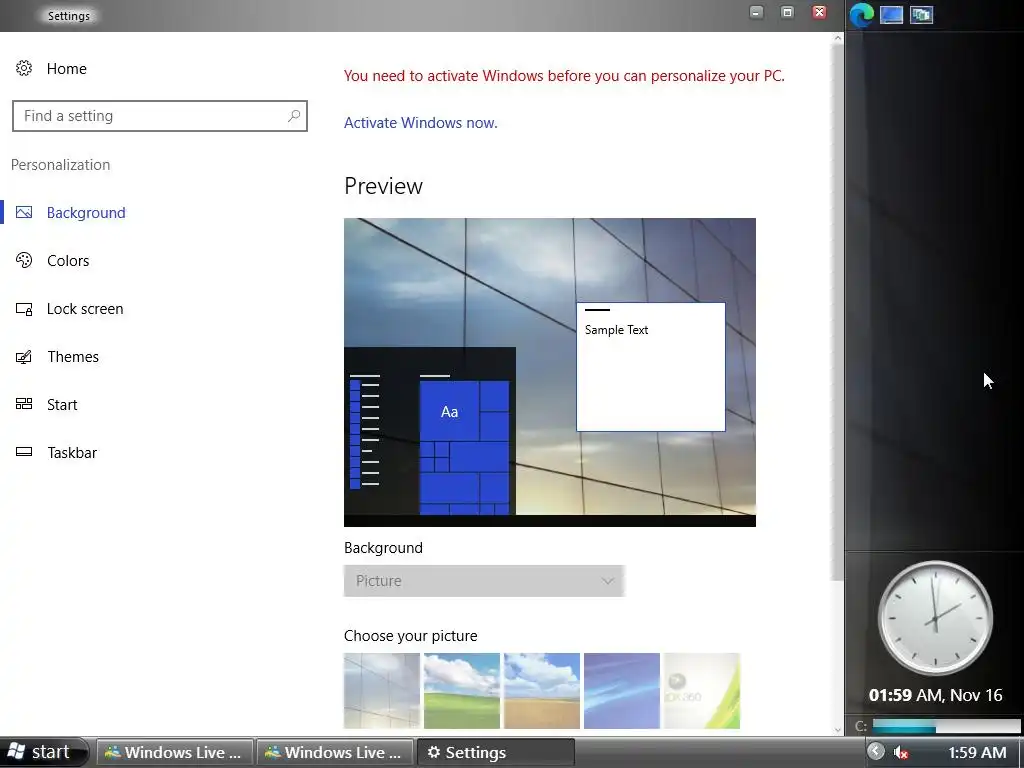Viewport: 1024px width, 768px height.
Task: Switch to second Windows Live taskbar item
Action: pos(335,752)
